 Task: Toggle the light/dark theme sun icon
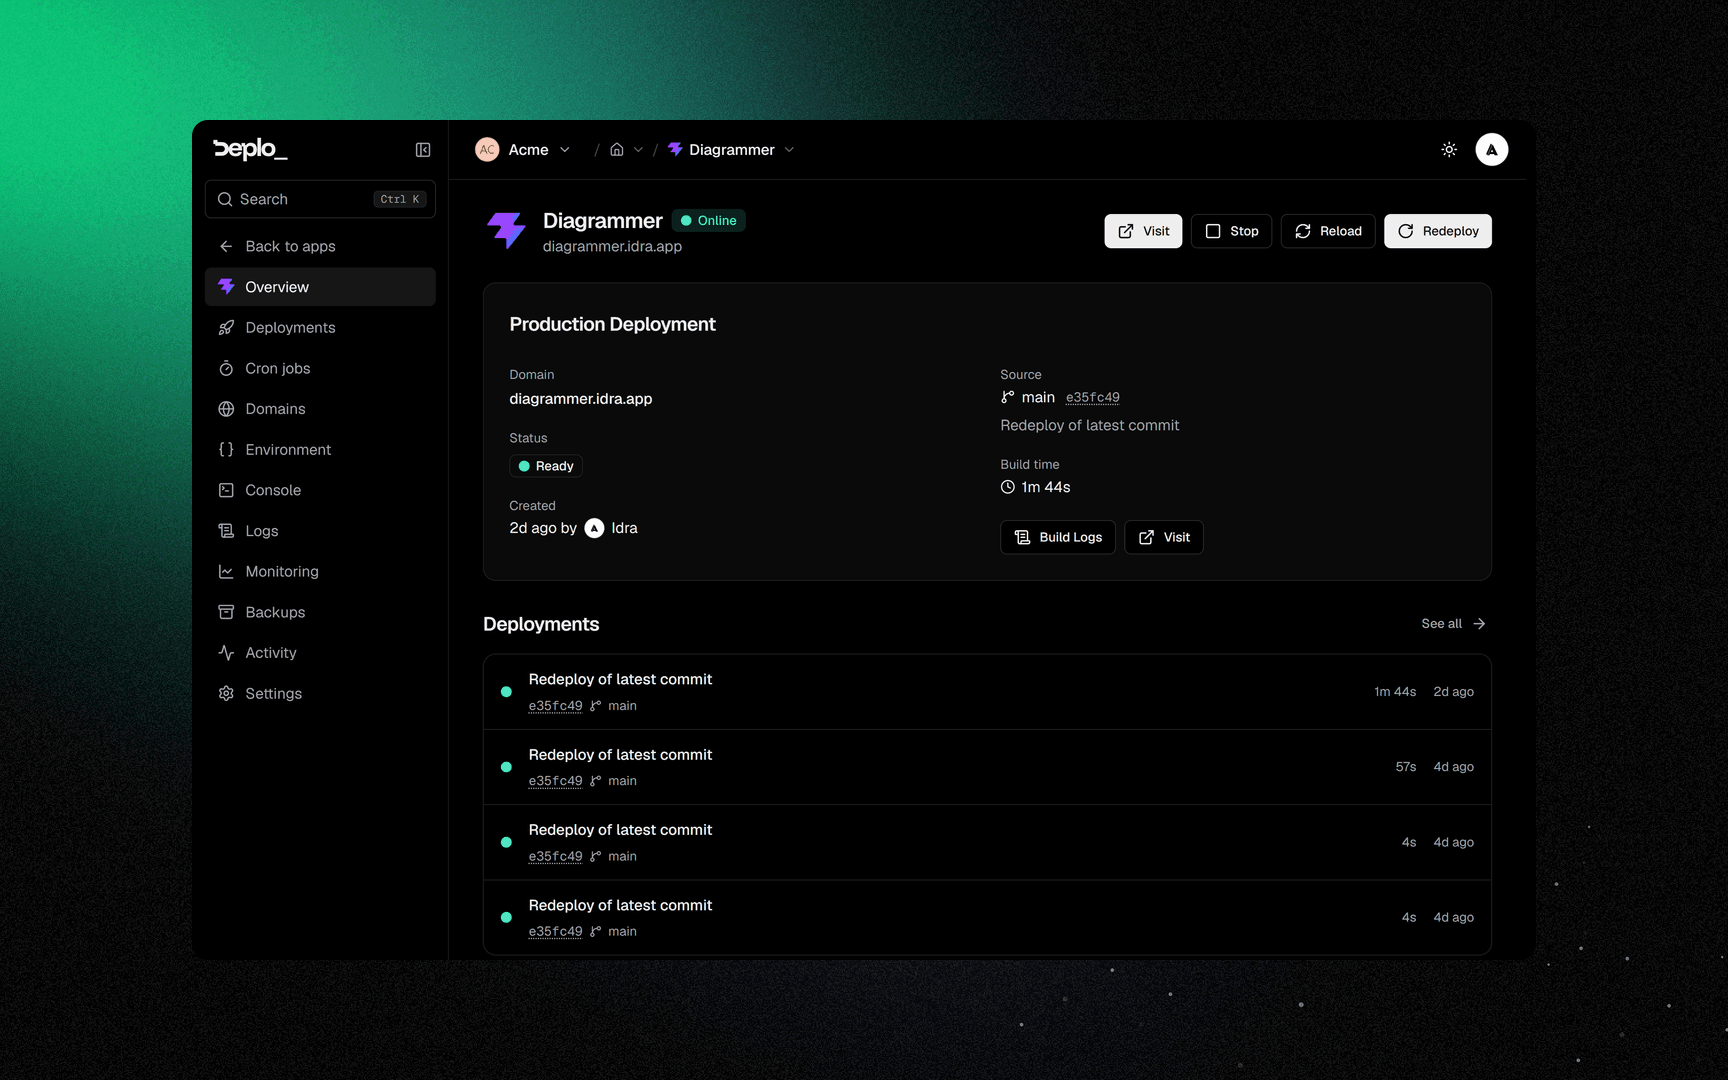pyautogui.click(x=1449, y=150)
